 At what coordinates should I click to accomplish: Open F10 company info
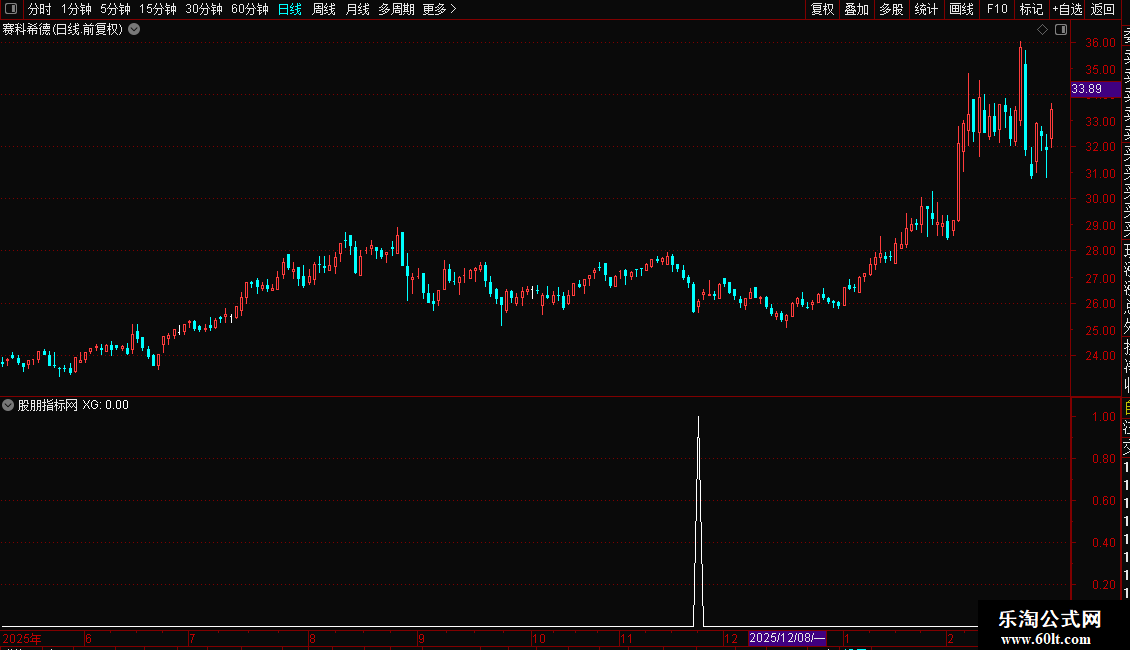pyautogui.click(x=997, y=9)
